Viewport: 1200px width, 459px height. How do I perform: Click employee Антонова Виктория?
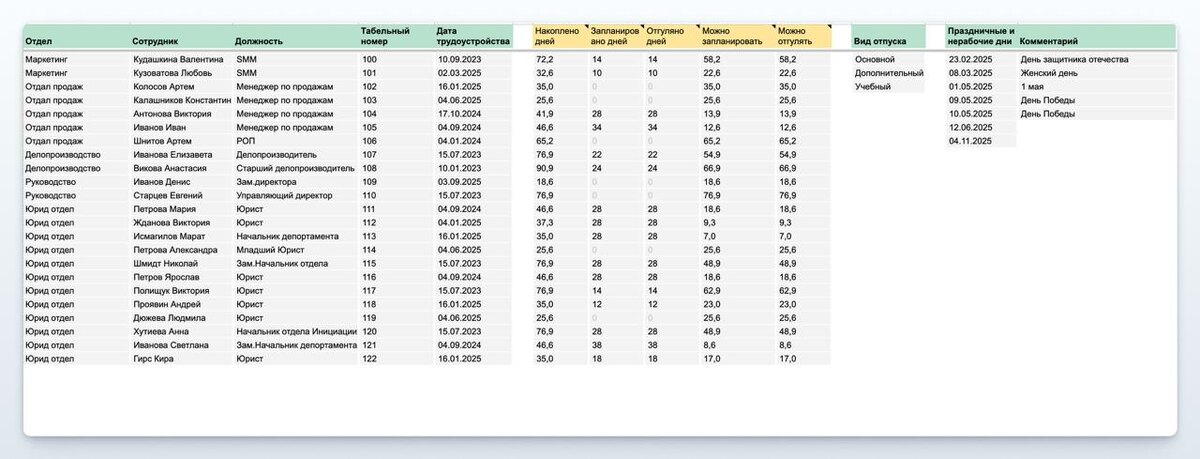pos(171,114)
